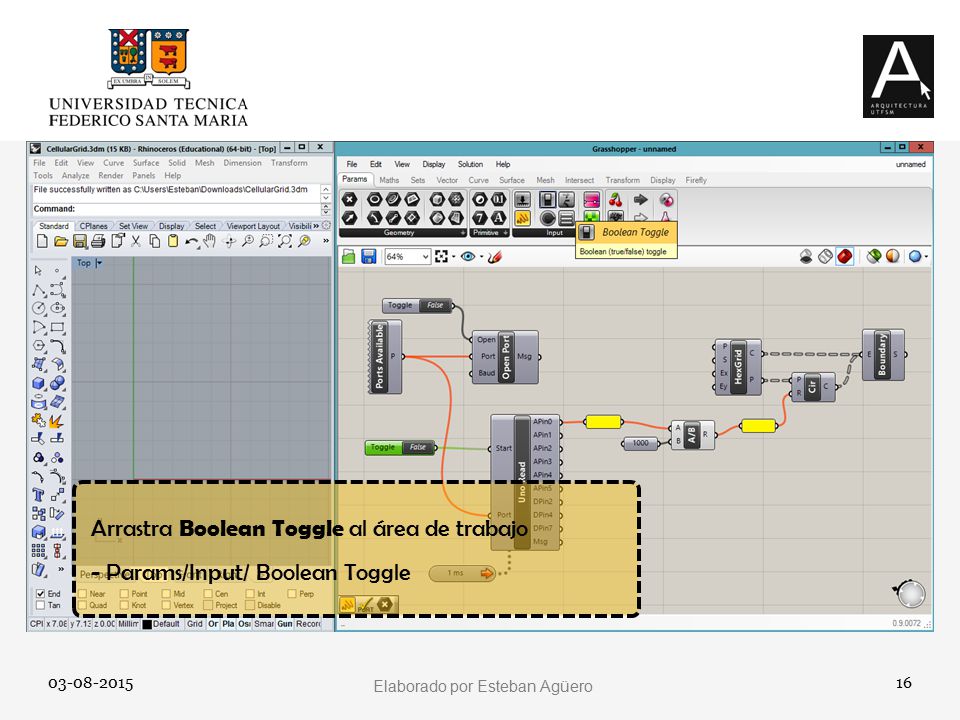Click the Print icon in Rhino toolbar
Image resolution: width=960 pixels, height=720 pixels.
[98, 241]
